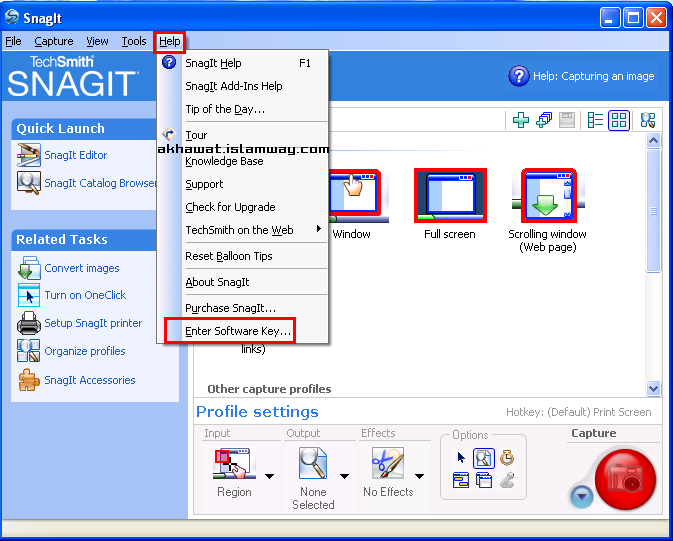
Task: Open Convert images task
Action: point(82,268)
